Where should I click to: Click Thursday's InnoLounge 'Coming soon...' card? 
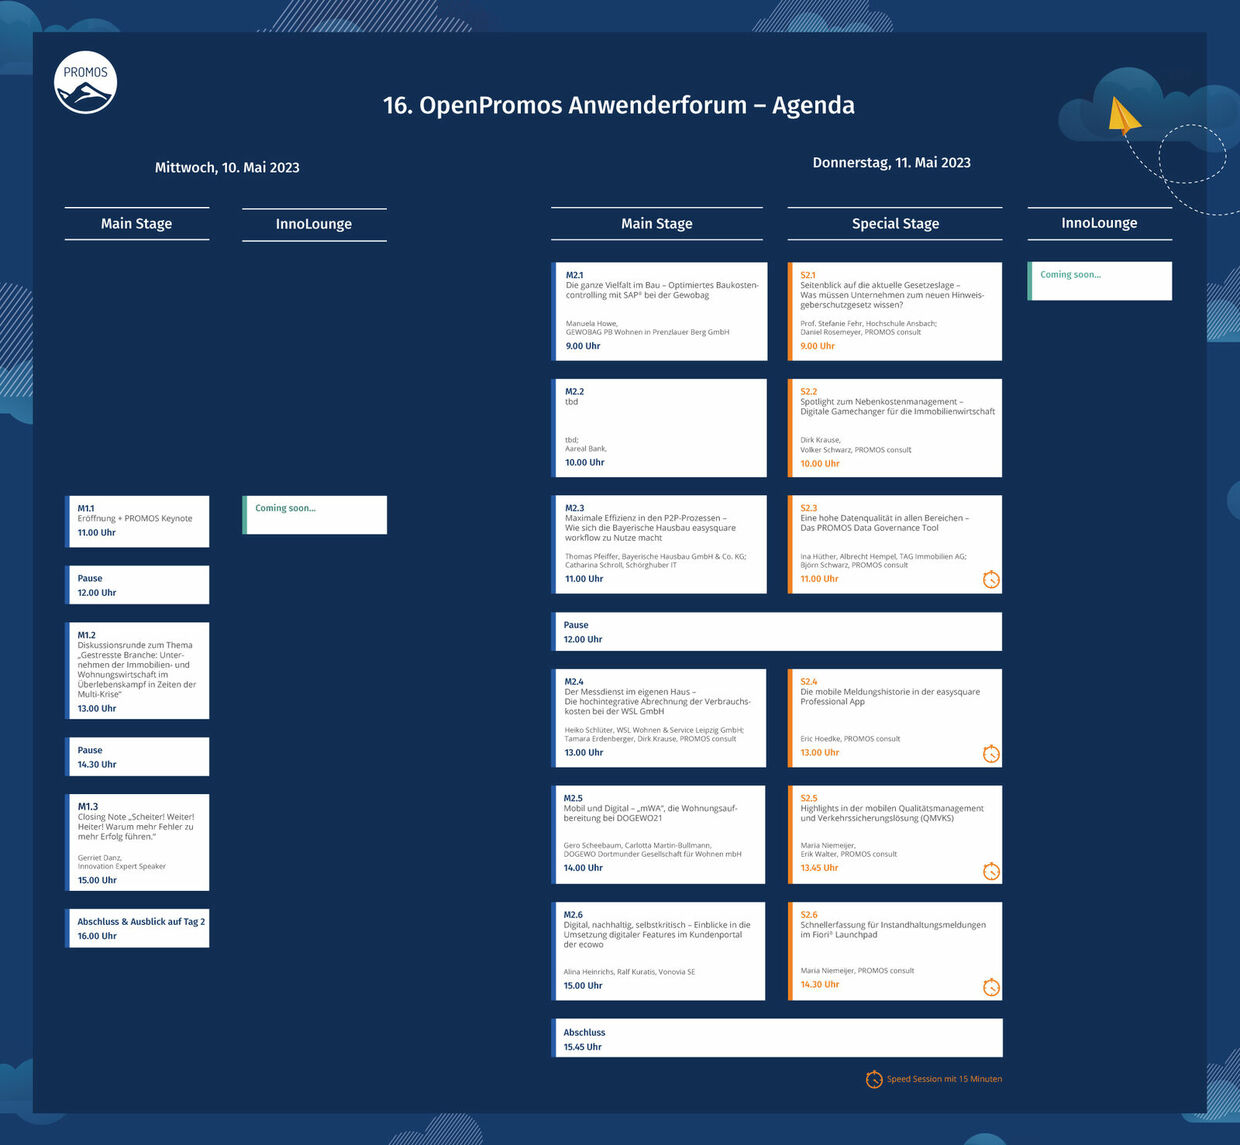[x=1100, y=281]
